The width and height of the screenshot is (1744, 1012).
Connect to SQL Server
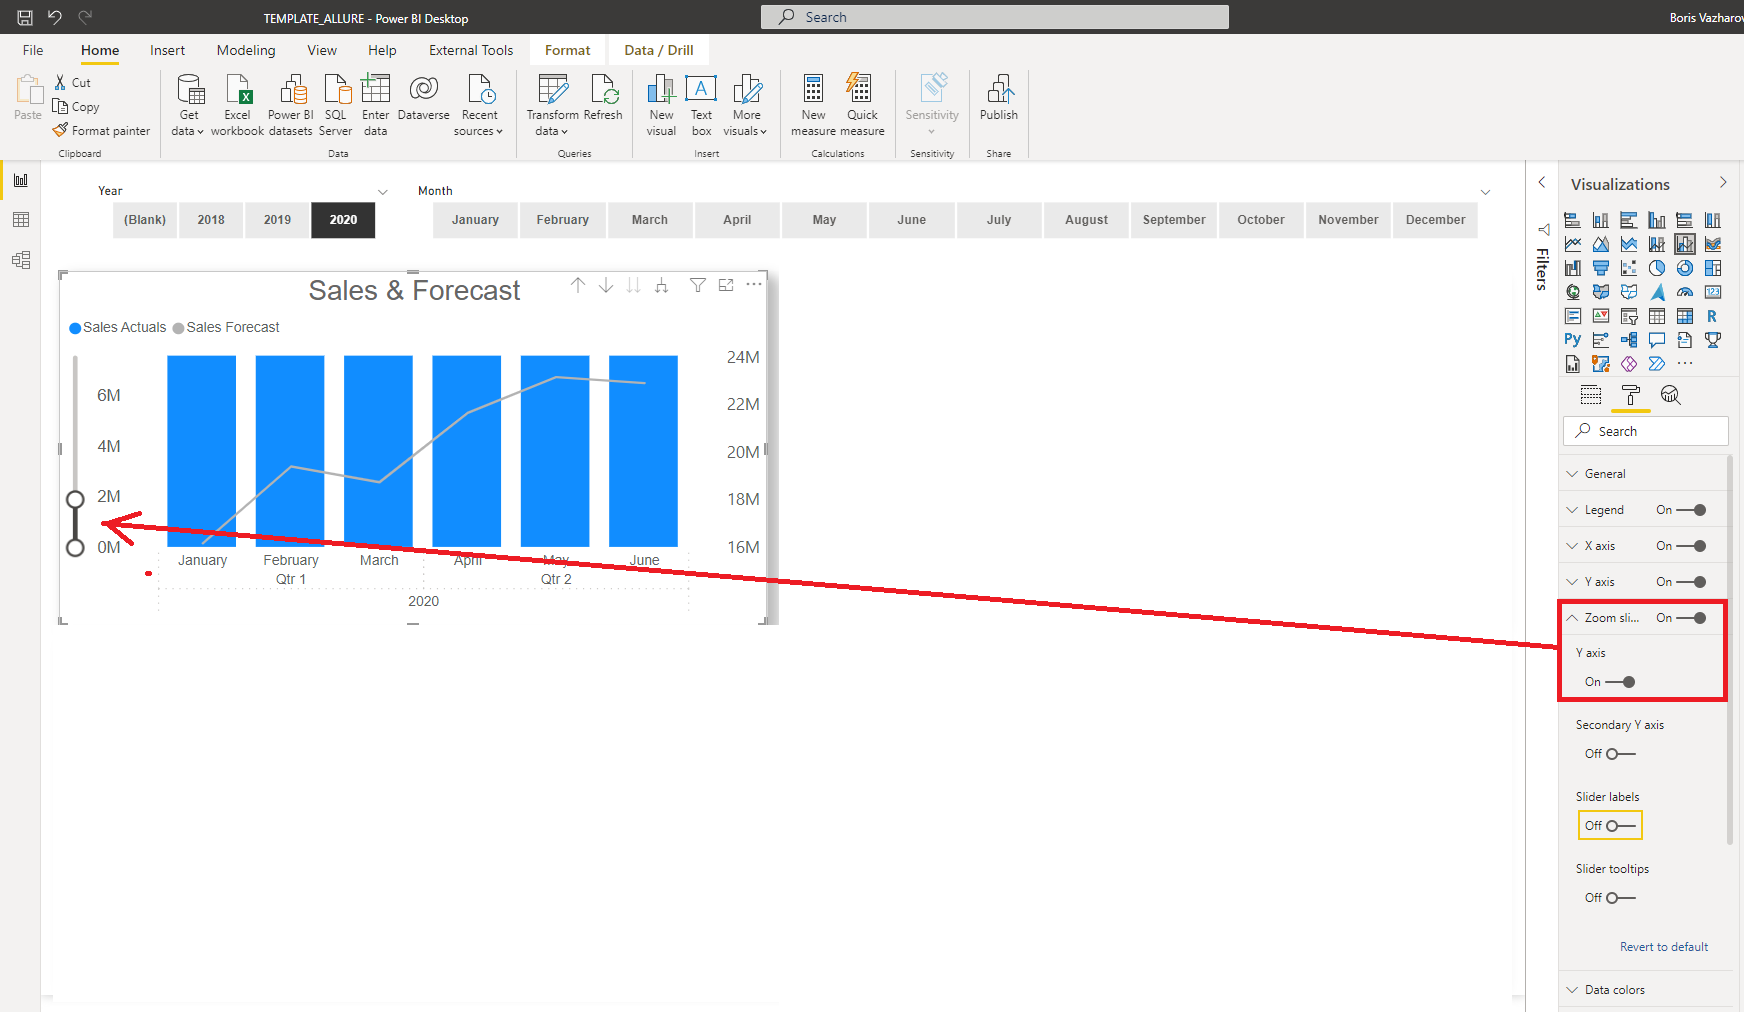[336, 105]
